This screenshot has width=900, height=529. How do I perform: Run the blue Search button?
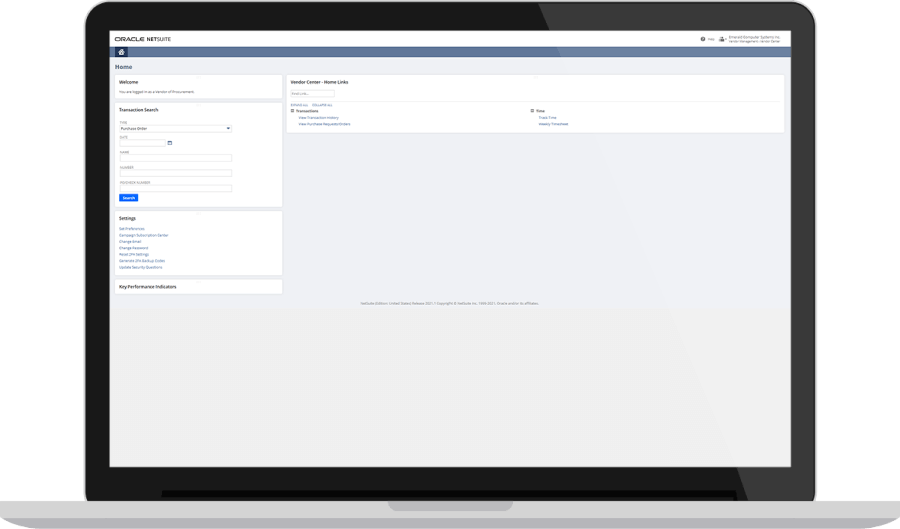pyautogui.click(x=129, y=197)
